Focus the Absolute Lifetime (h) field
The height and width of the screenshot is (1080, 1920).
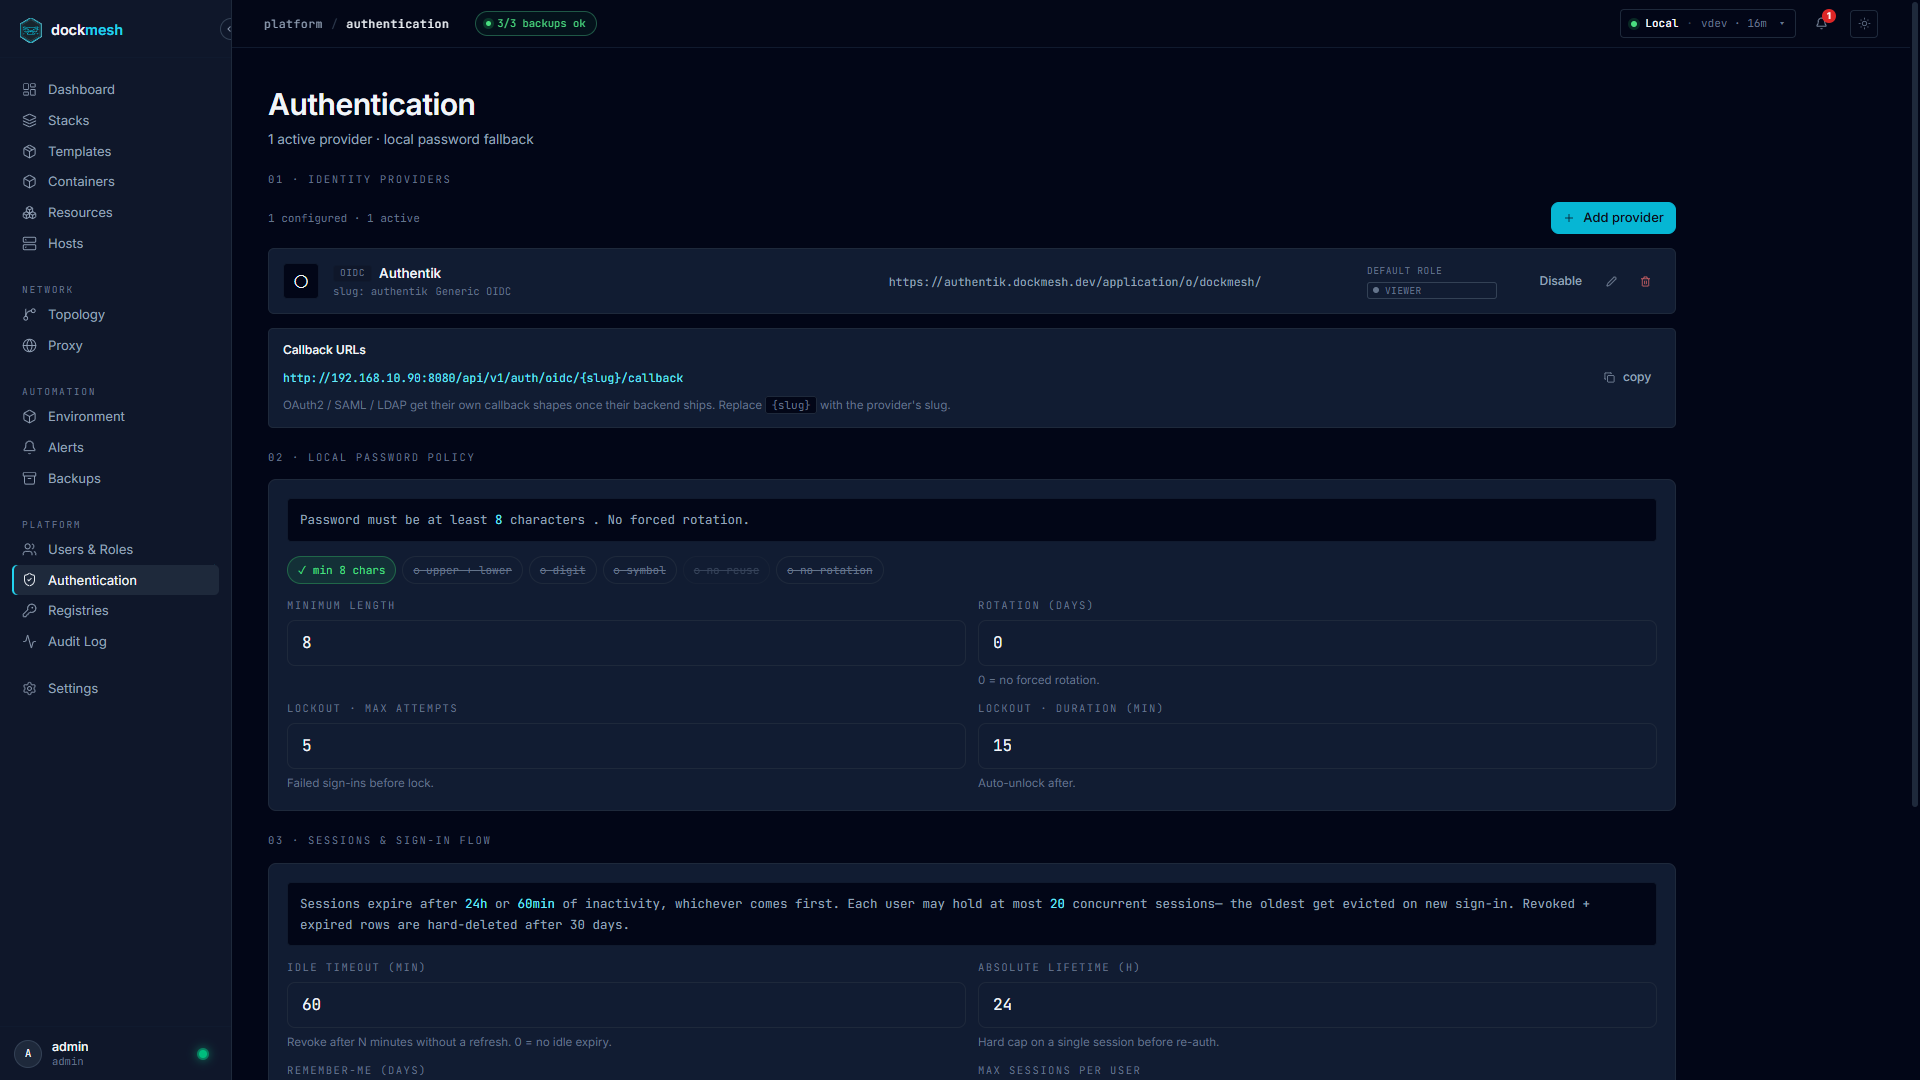[1317, 1005]
